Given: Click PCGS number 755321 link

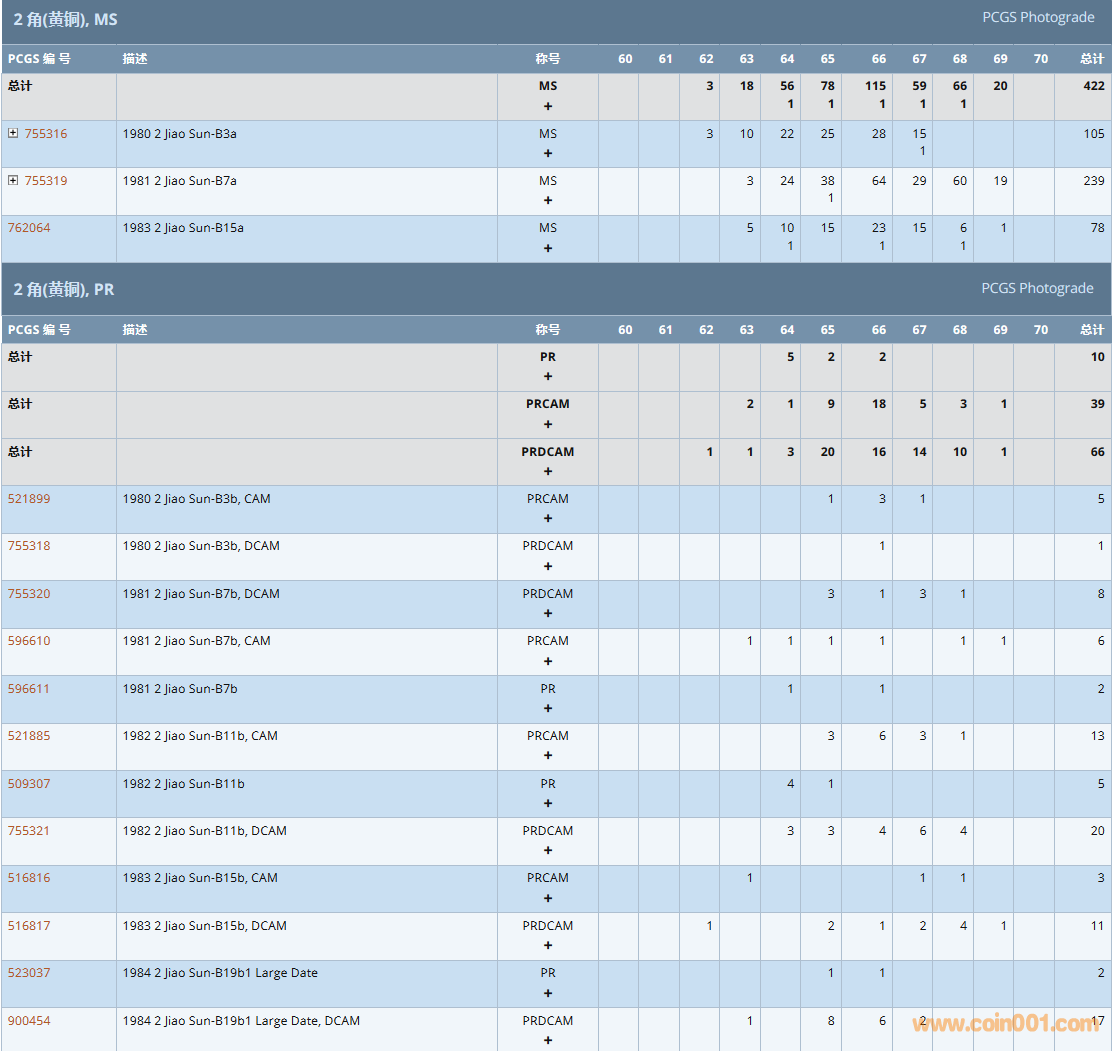Looking at the screenshot, I should click(29, 830).
